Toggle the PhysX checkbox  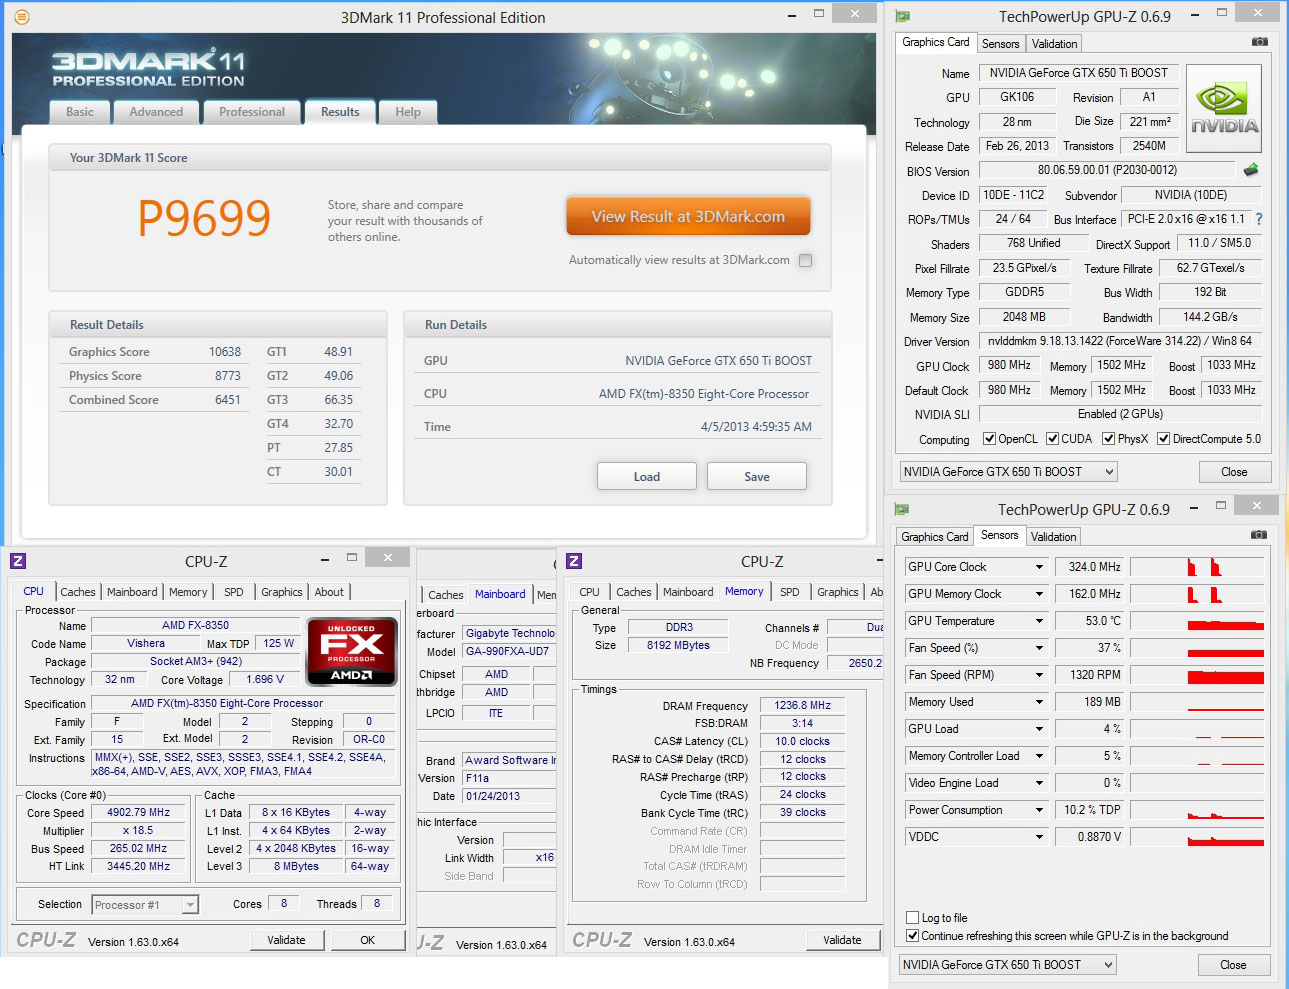click(1108, 438)
